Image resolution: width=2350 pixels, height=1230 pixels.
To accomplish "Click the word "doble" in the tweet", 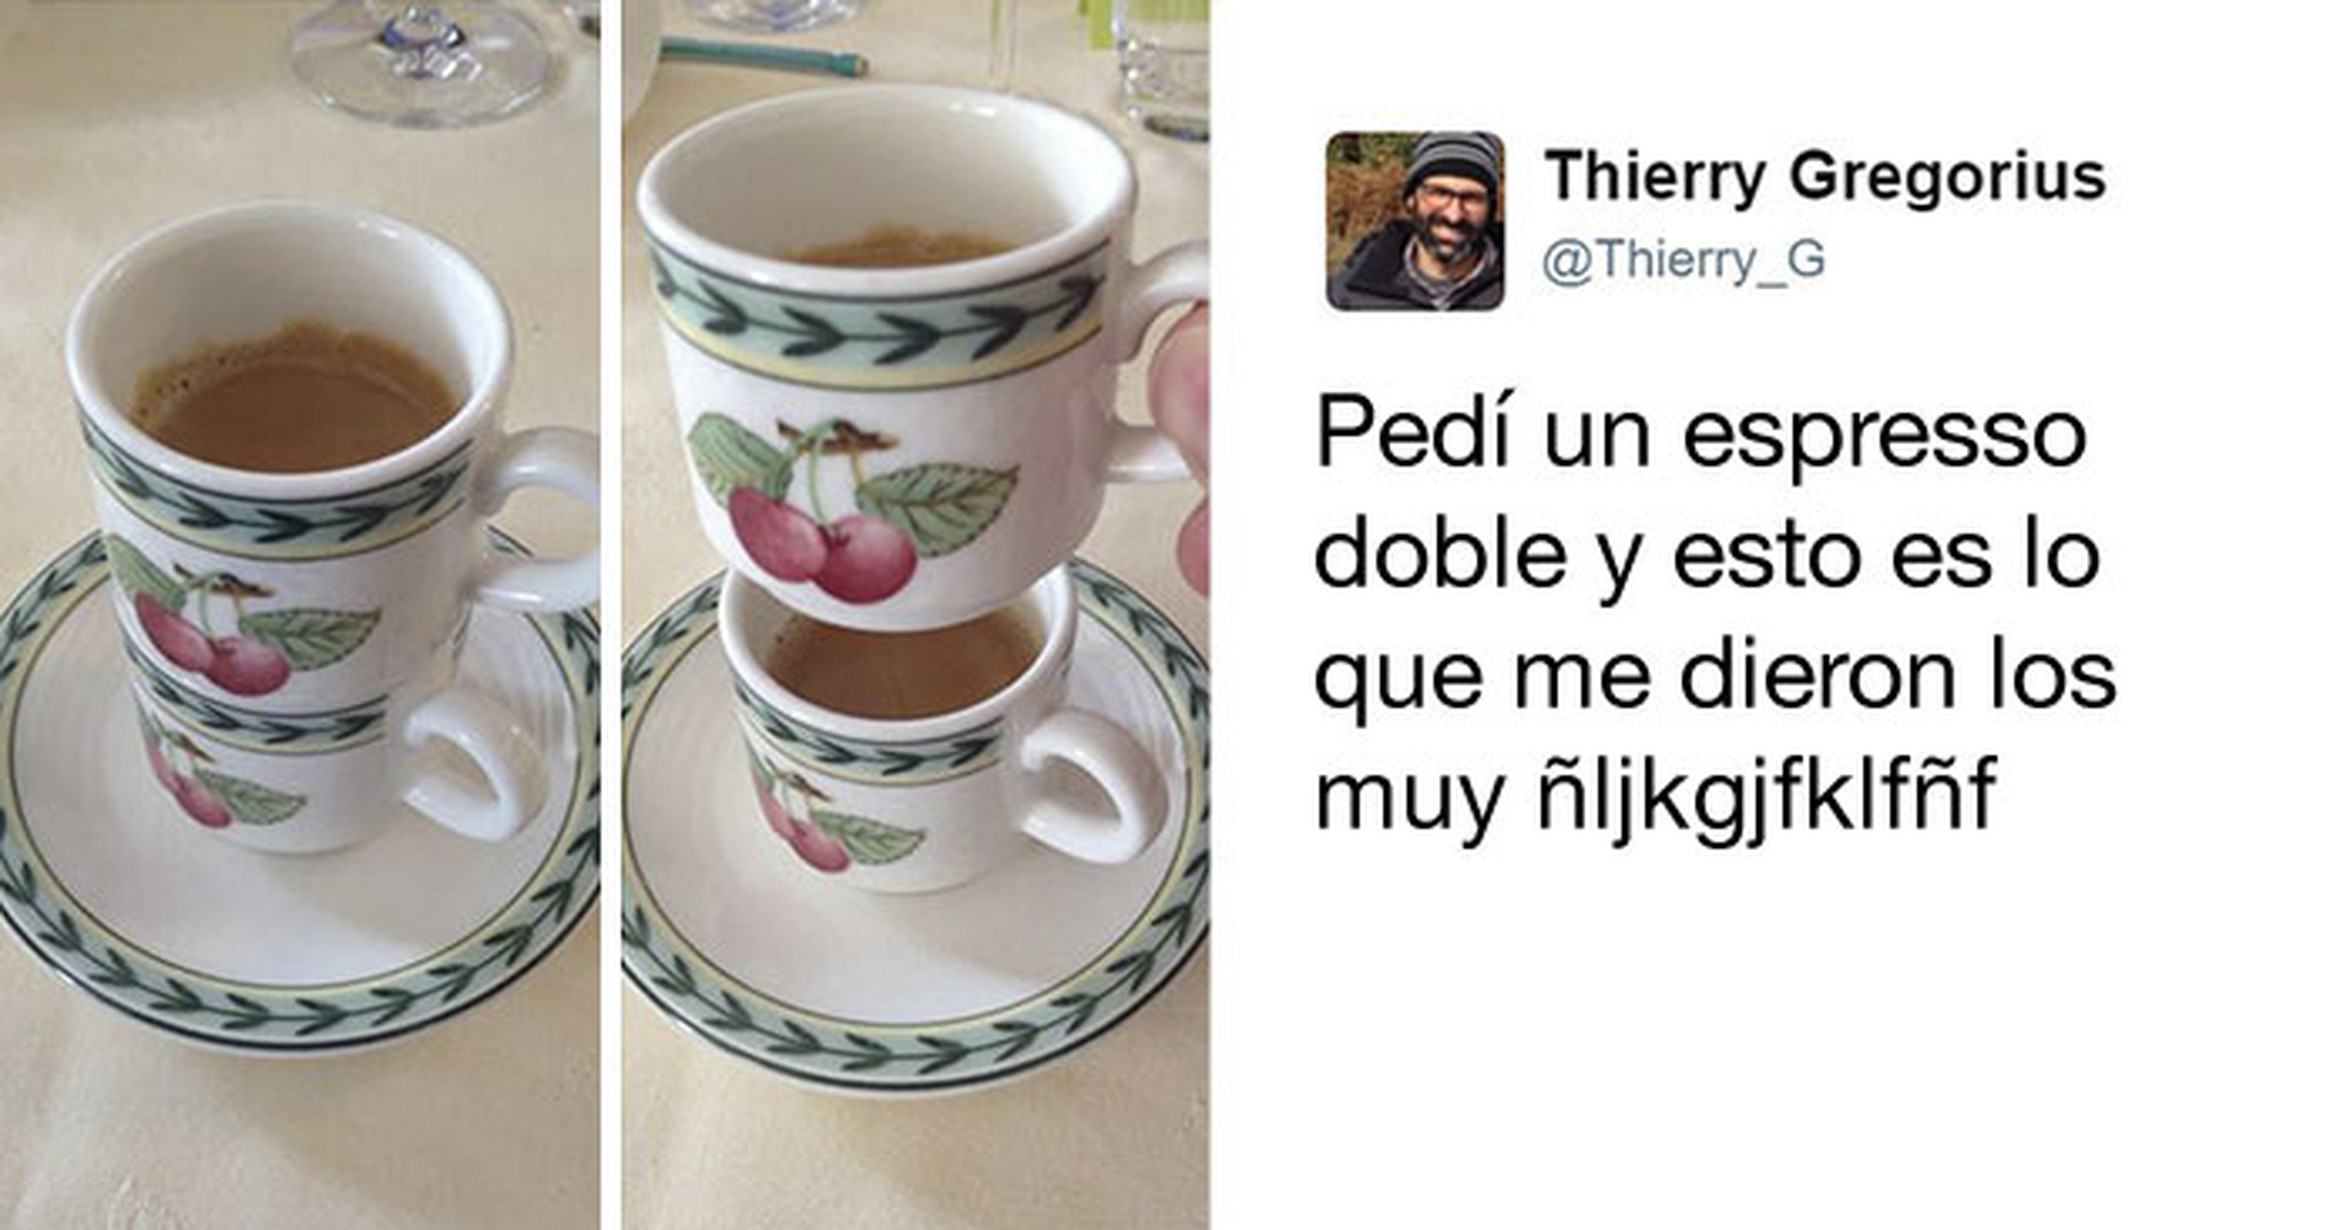I will 1440,555.
